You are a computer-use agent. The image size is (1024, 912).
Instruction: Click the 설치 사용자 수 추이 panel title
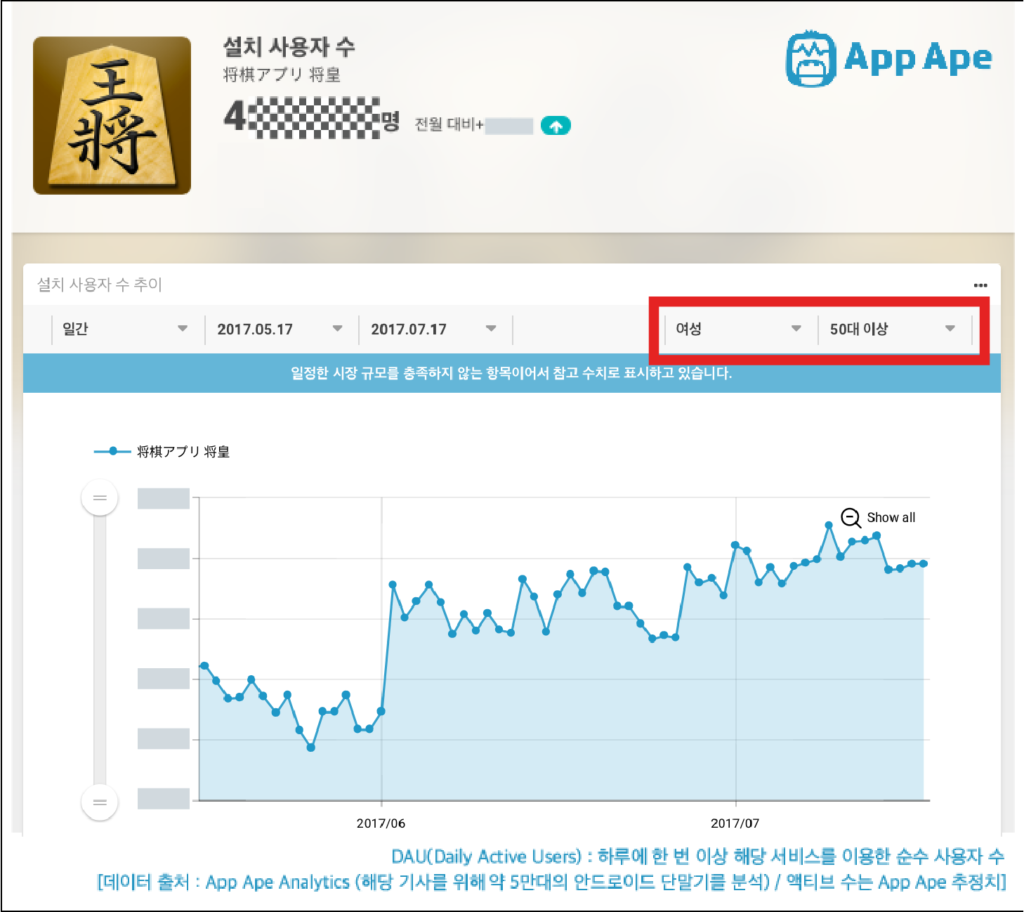click(x=99, y=284)
